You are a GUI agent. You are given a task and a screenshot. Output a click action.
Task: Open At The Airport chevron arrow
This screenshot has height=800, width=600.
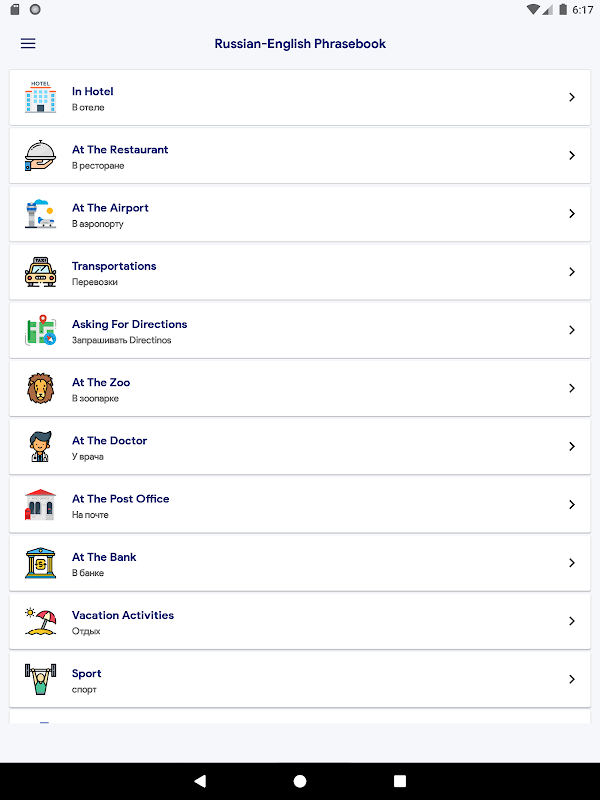coord(572,213)
